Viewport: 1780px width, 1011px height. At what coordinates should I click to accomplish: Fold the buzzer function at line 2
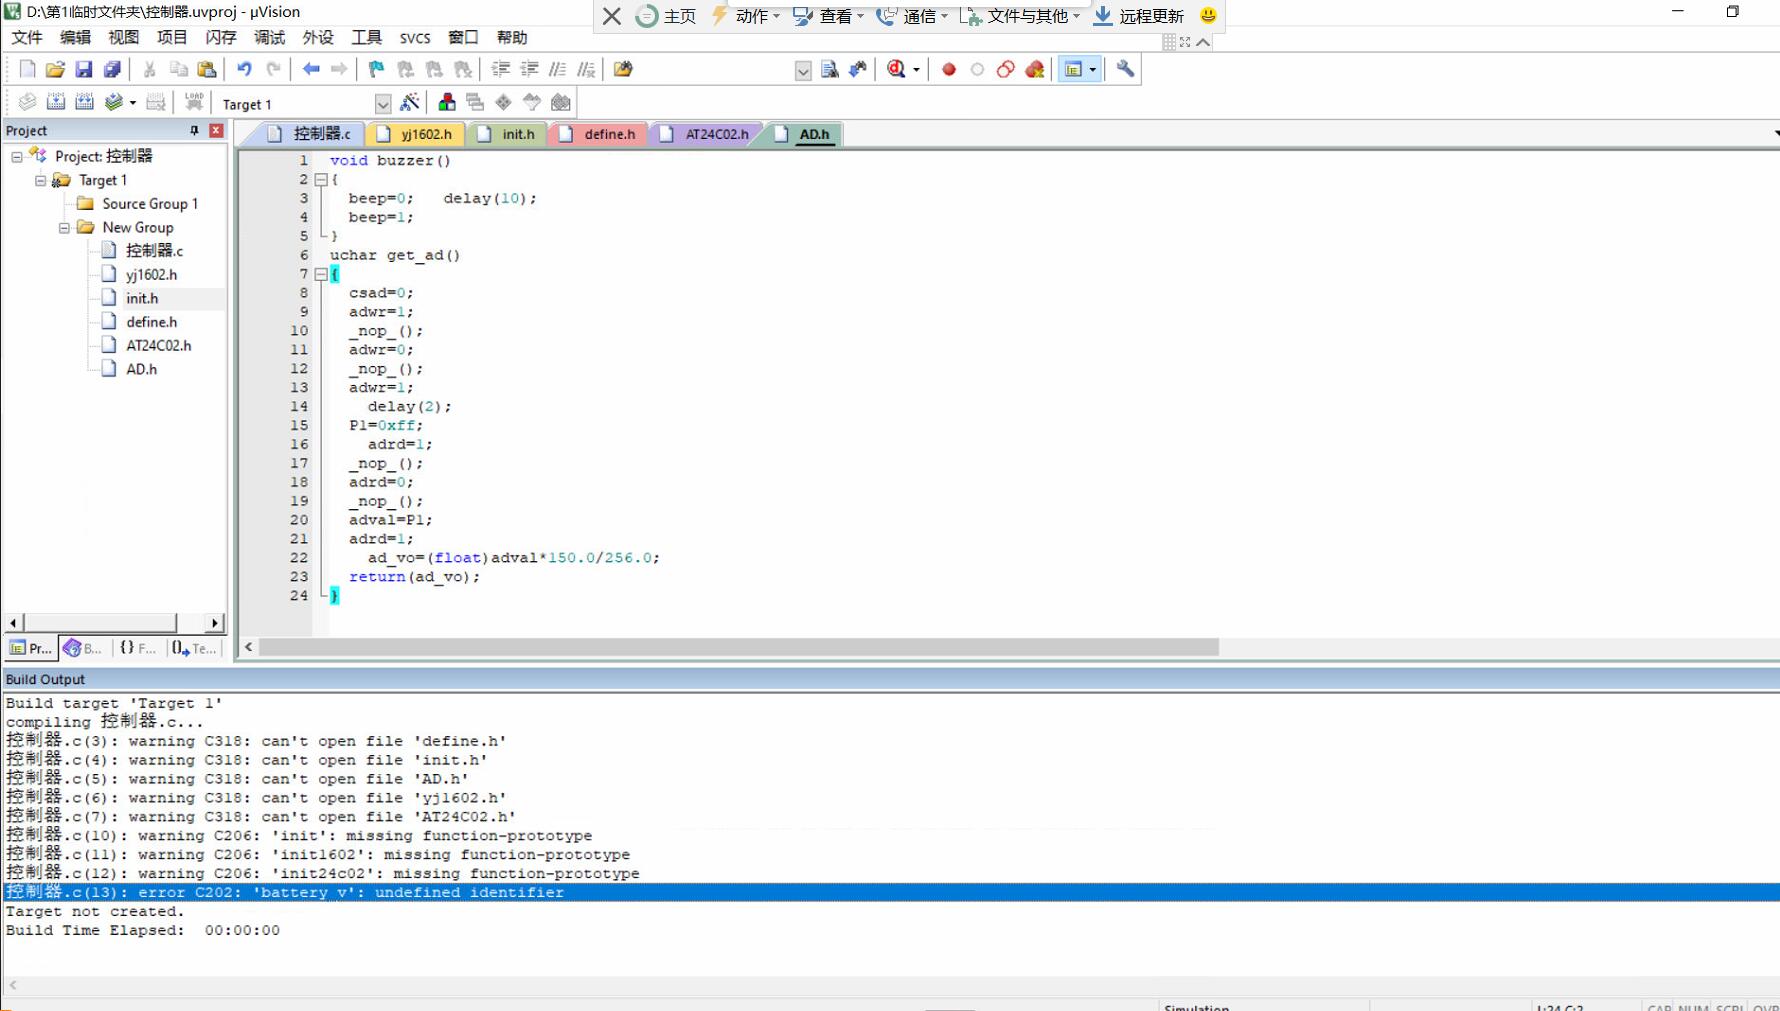tap(321, 179)
